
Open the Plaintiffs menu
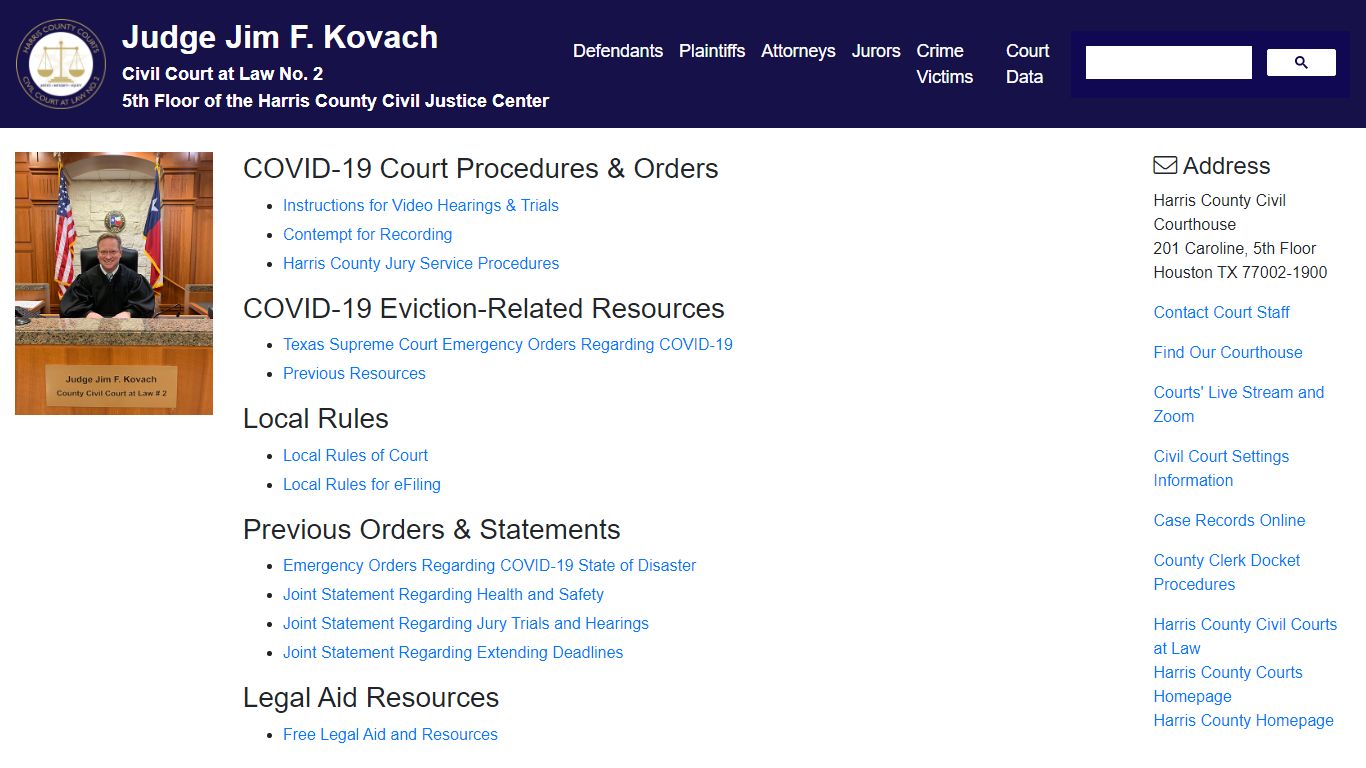(712, 51)
